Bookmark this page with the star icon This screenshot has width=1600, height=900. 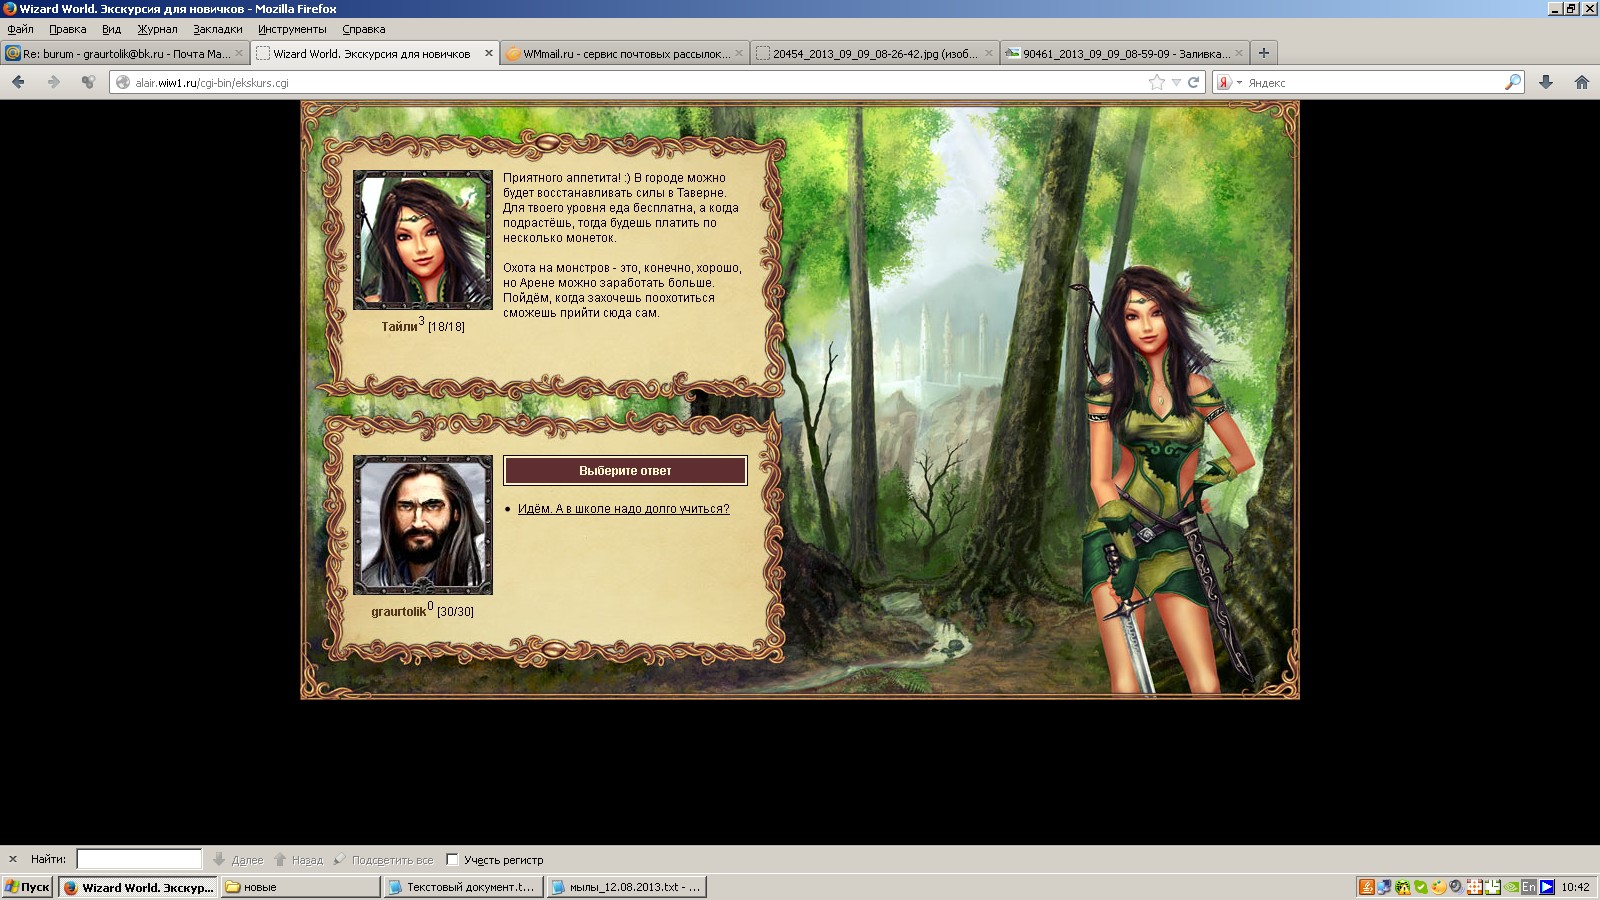click(x=1157, y=82)
